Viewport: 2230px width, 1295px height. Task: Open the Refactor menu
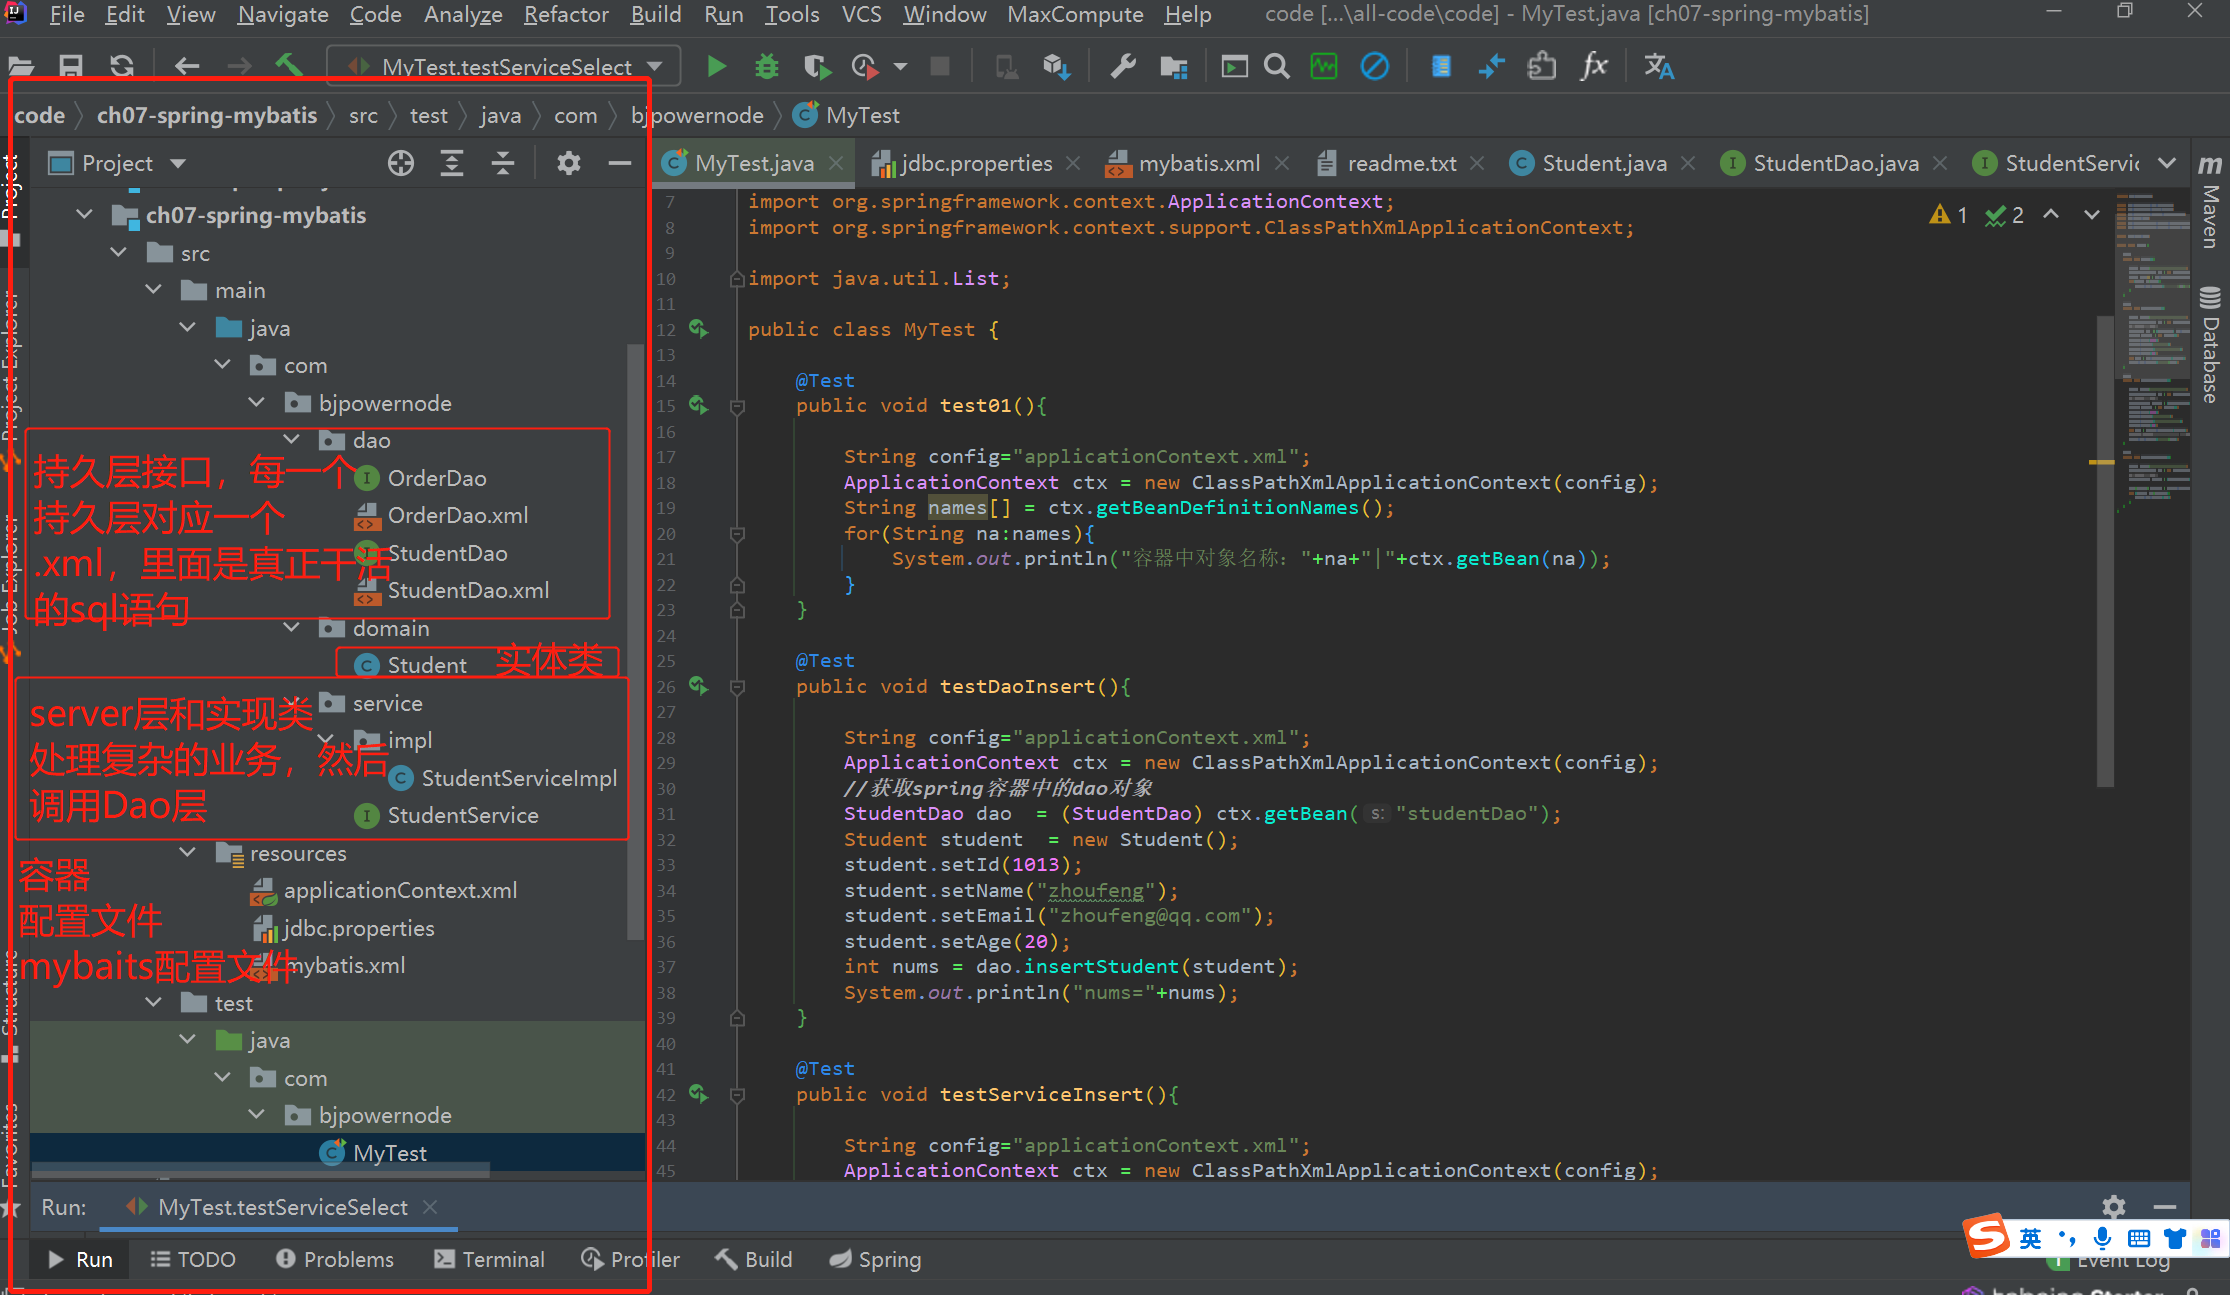click(x=565, y=14)
